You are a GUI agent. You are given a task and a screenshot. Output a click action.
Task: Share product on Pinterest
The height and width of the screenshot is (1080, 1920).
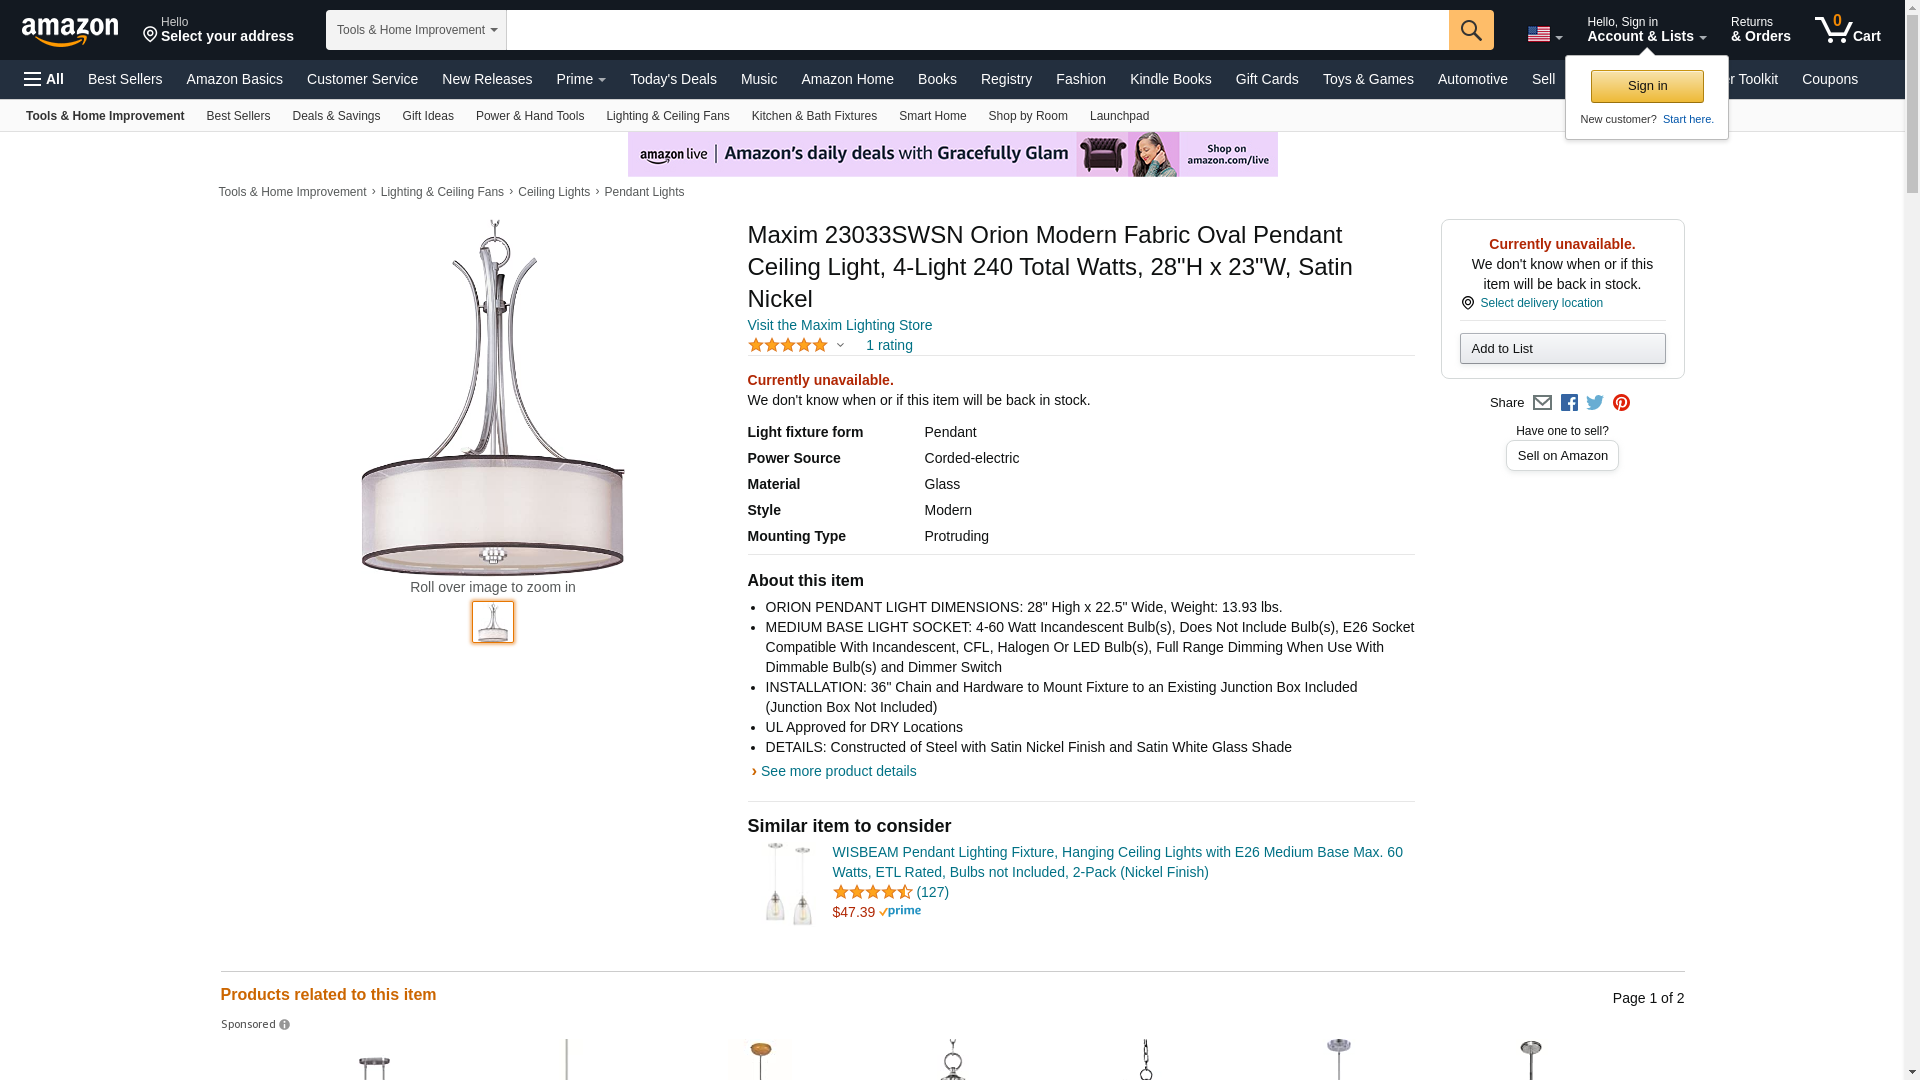(1621, 403)
